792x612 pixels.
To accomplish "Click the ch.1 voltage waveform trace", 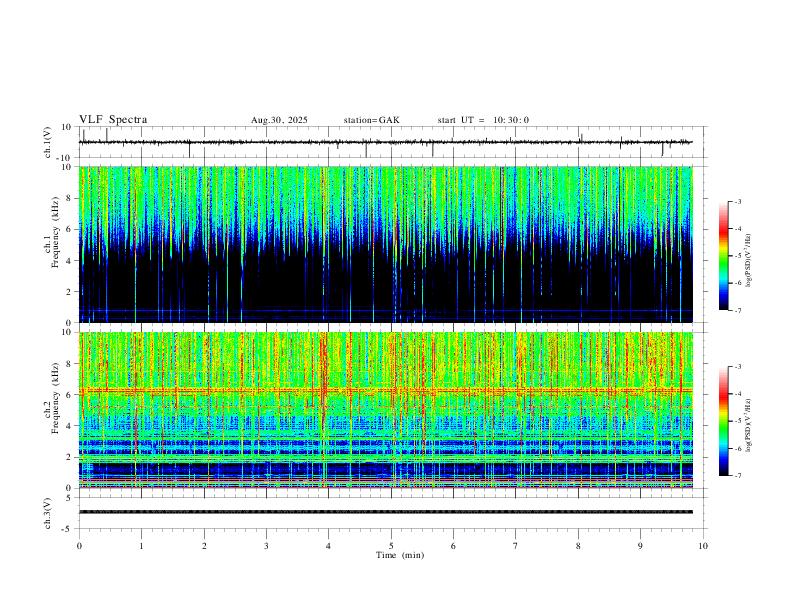I will point(385,142).
